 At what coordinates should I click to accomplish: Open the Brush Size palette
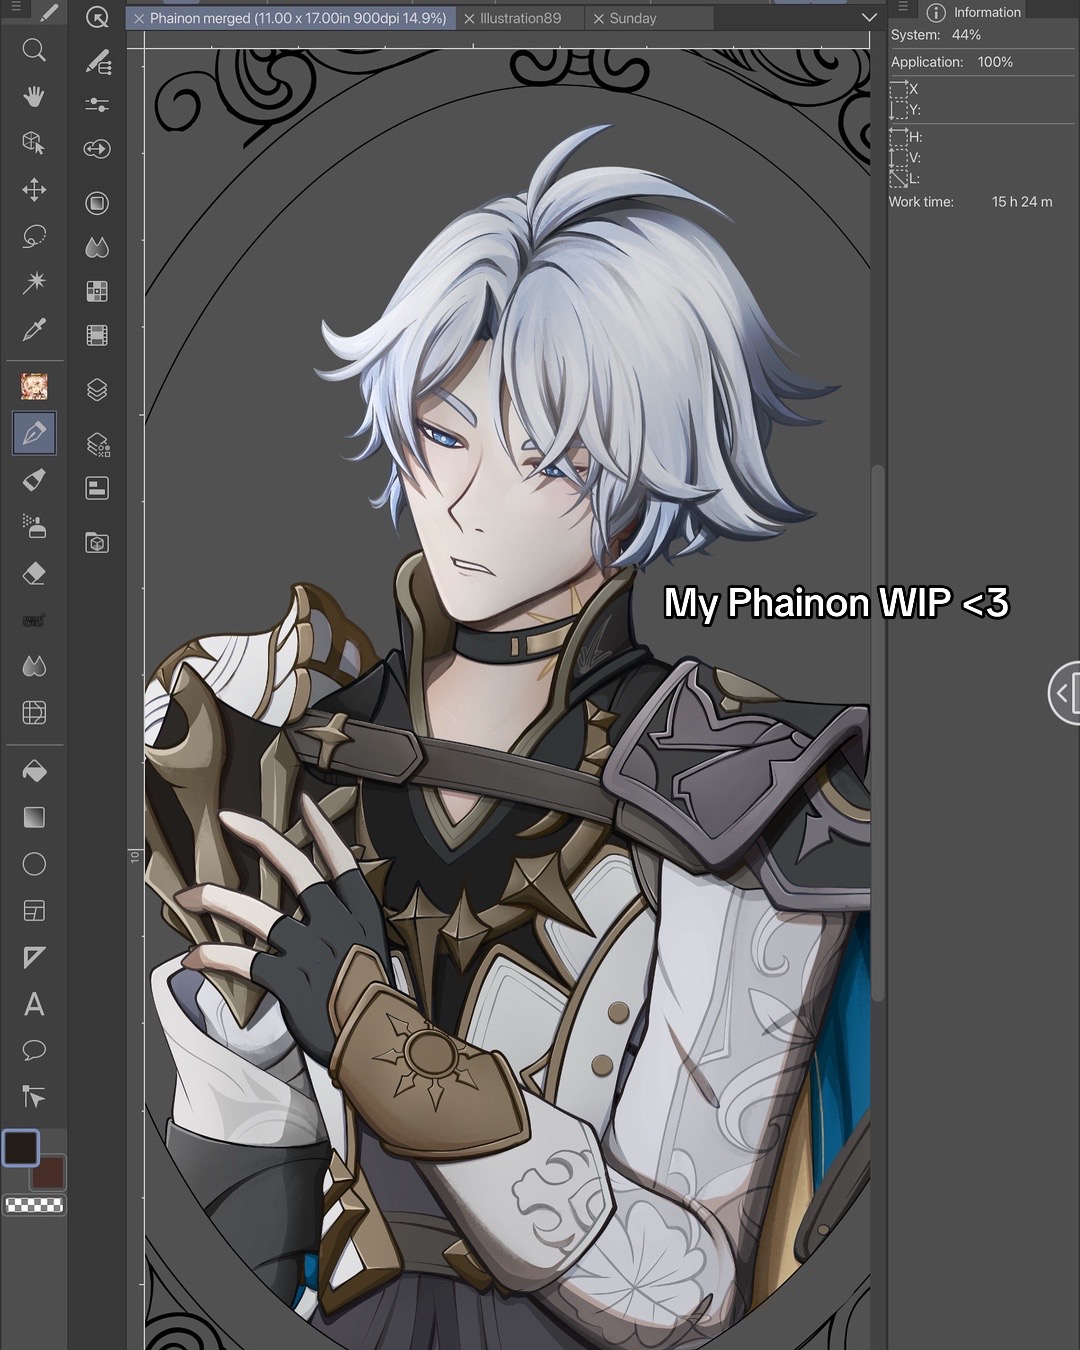click(97, 149)
